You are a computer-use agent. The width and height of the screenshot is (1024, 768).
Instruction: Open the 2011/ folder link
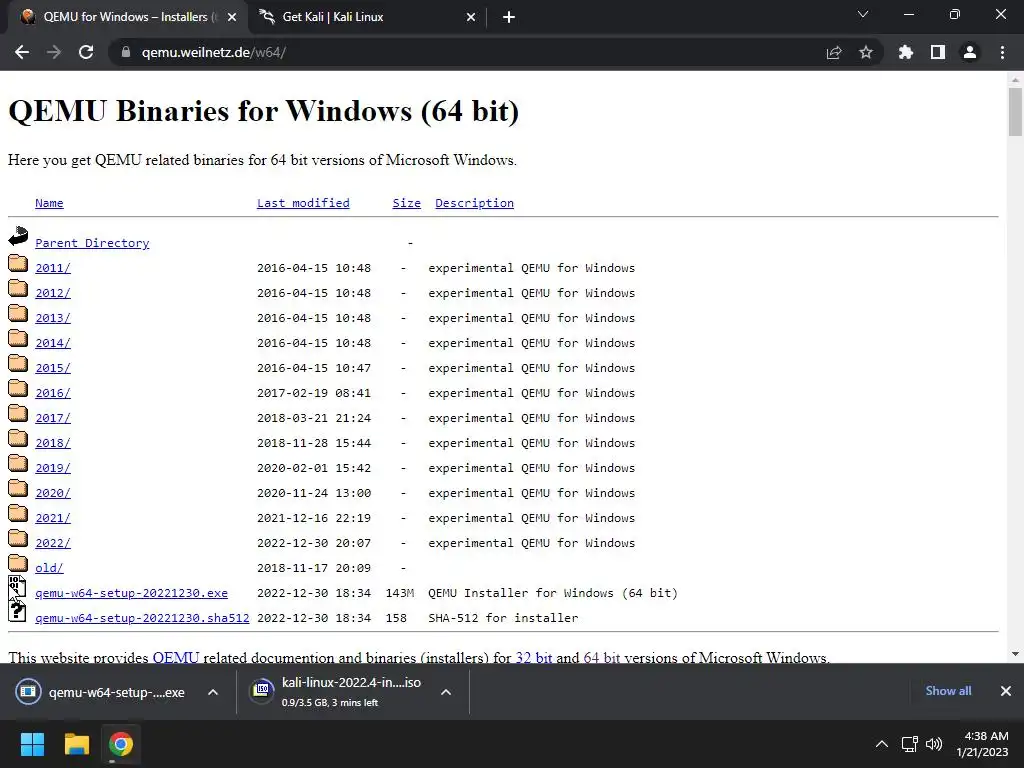pyautogui.click(x=53, y=268)
